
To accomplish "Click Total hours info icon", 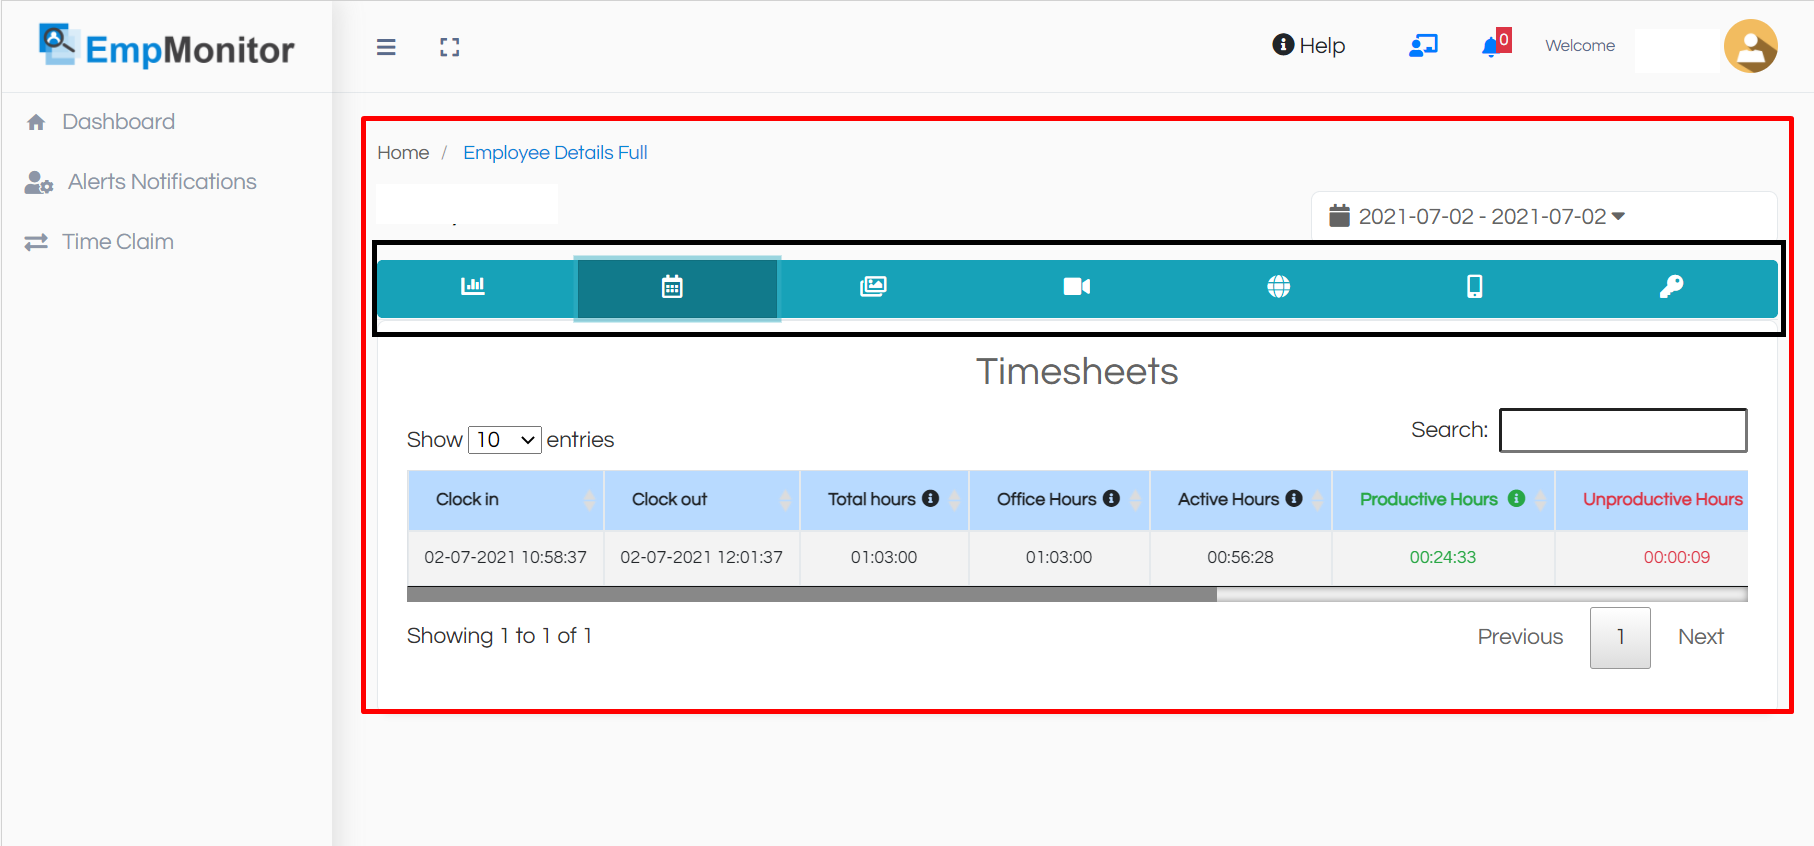I will coord(931,498).
